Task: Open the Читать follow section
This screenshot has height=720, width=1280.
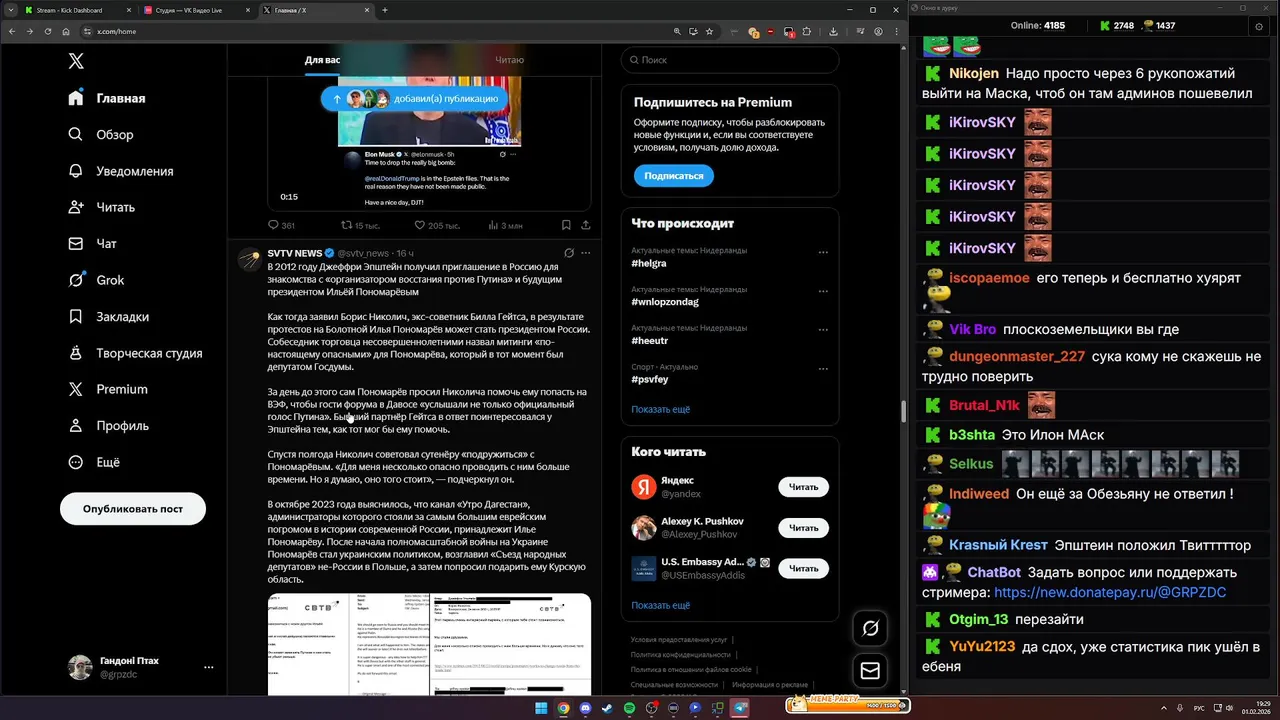Action: (x=102, y=207)
